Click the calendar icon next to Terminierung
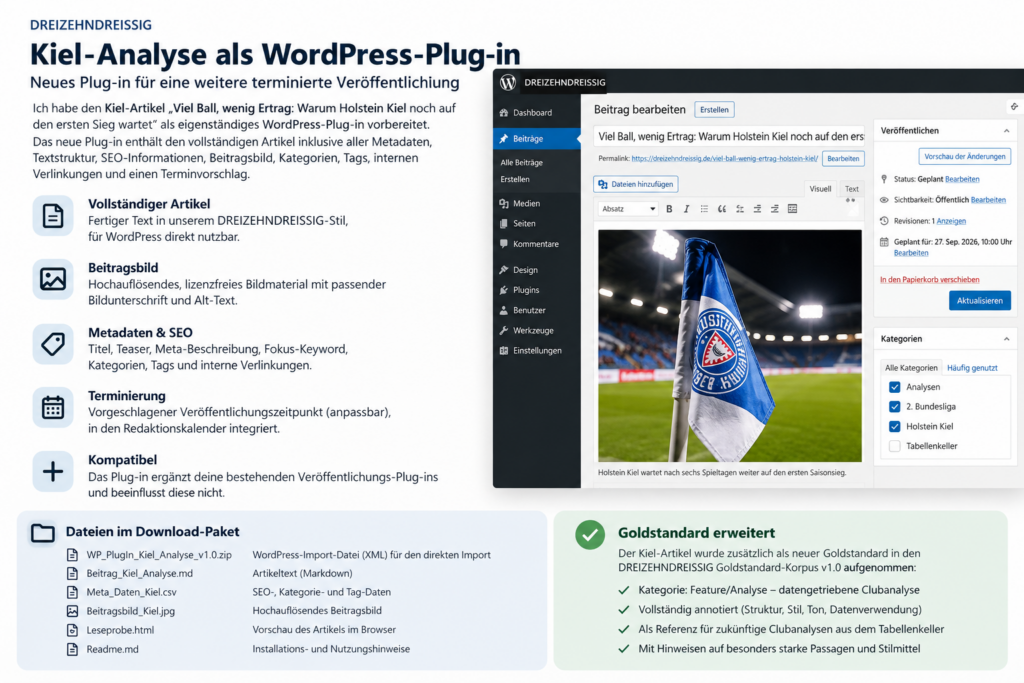The image size is (1024, 683). coord(53,407)
